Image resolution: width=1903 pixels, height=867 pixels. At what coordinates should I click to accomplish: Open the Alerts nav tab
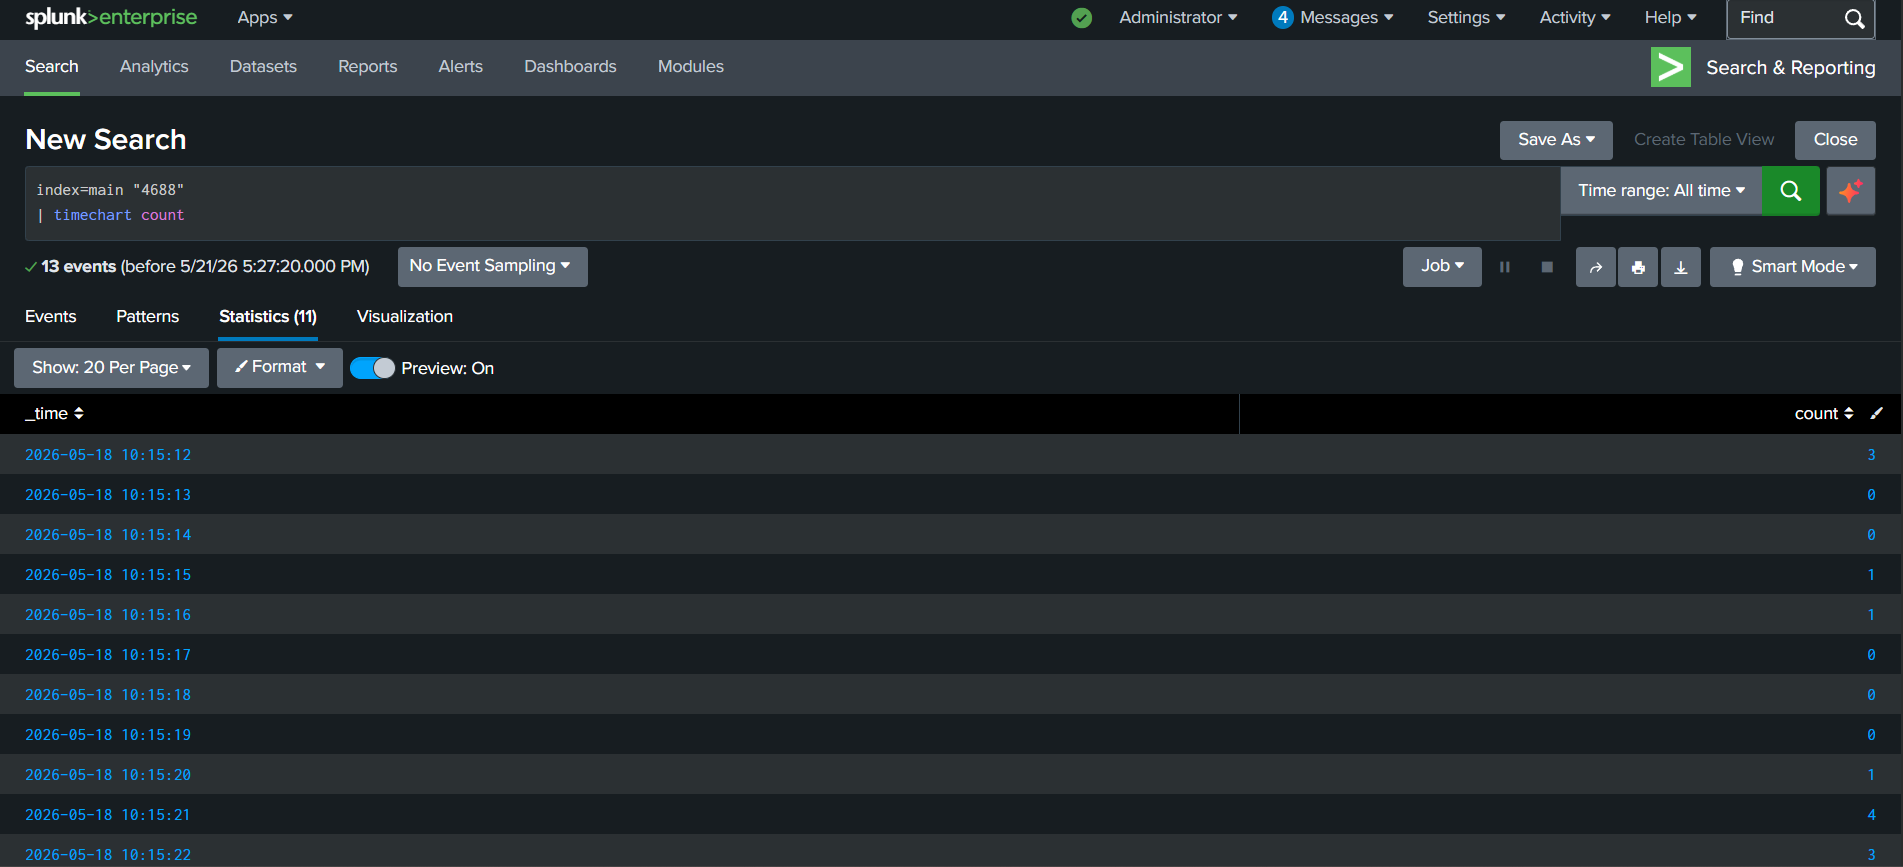(461, 67)
